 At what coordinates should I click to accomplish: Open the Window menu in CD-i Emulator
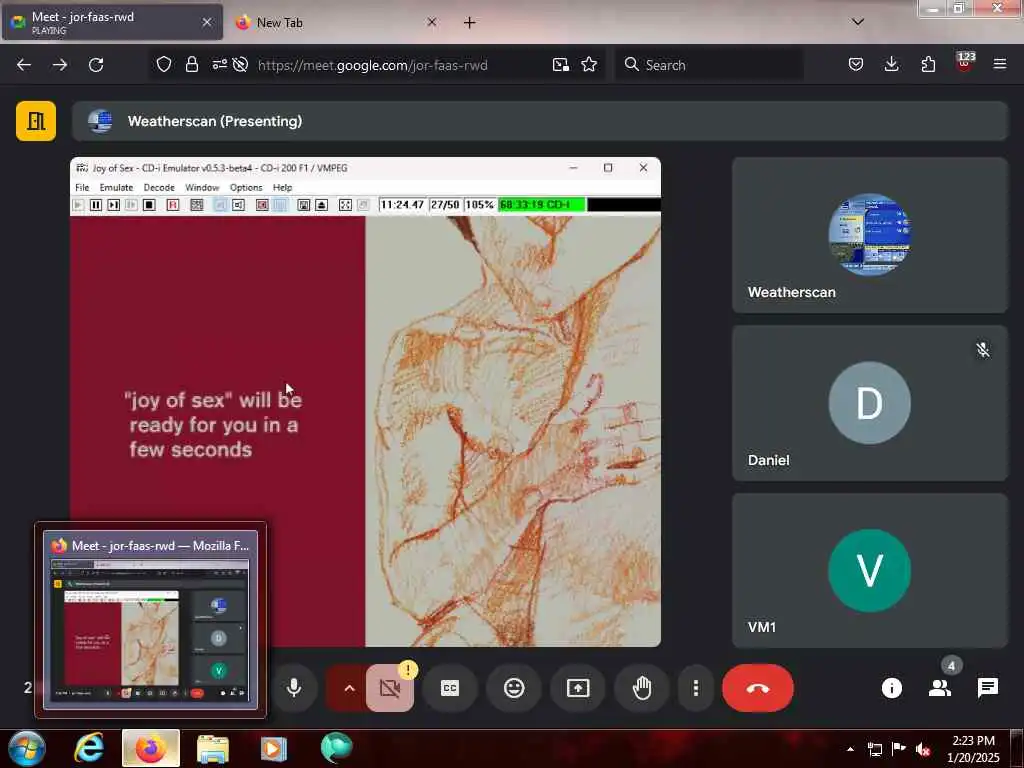(x=202, y=187)
